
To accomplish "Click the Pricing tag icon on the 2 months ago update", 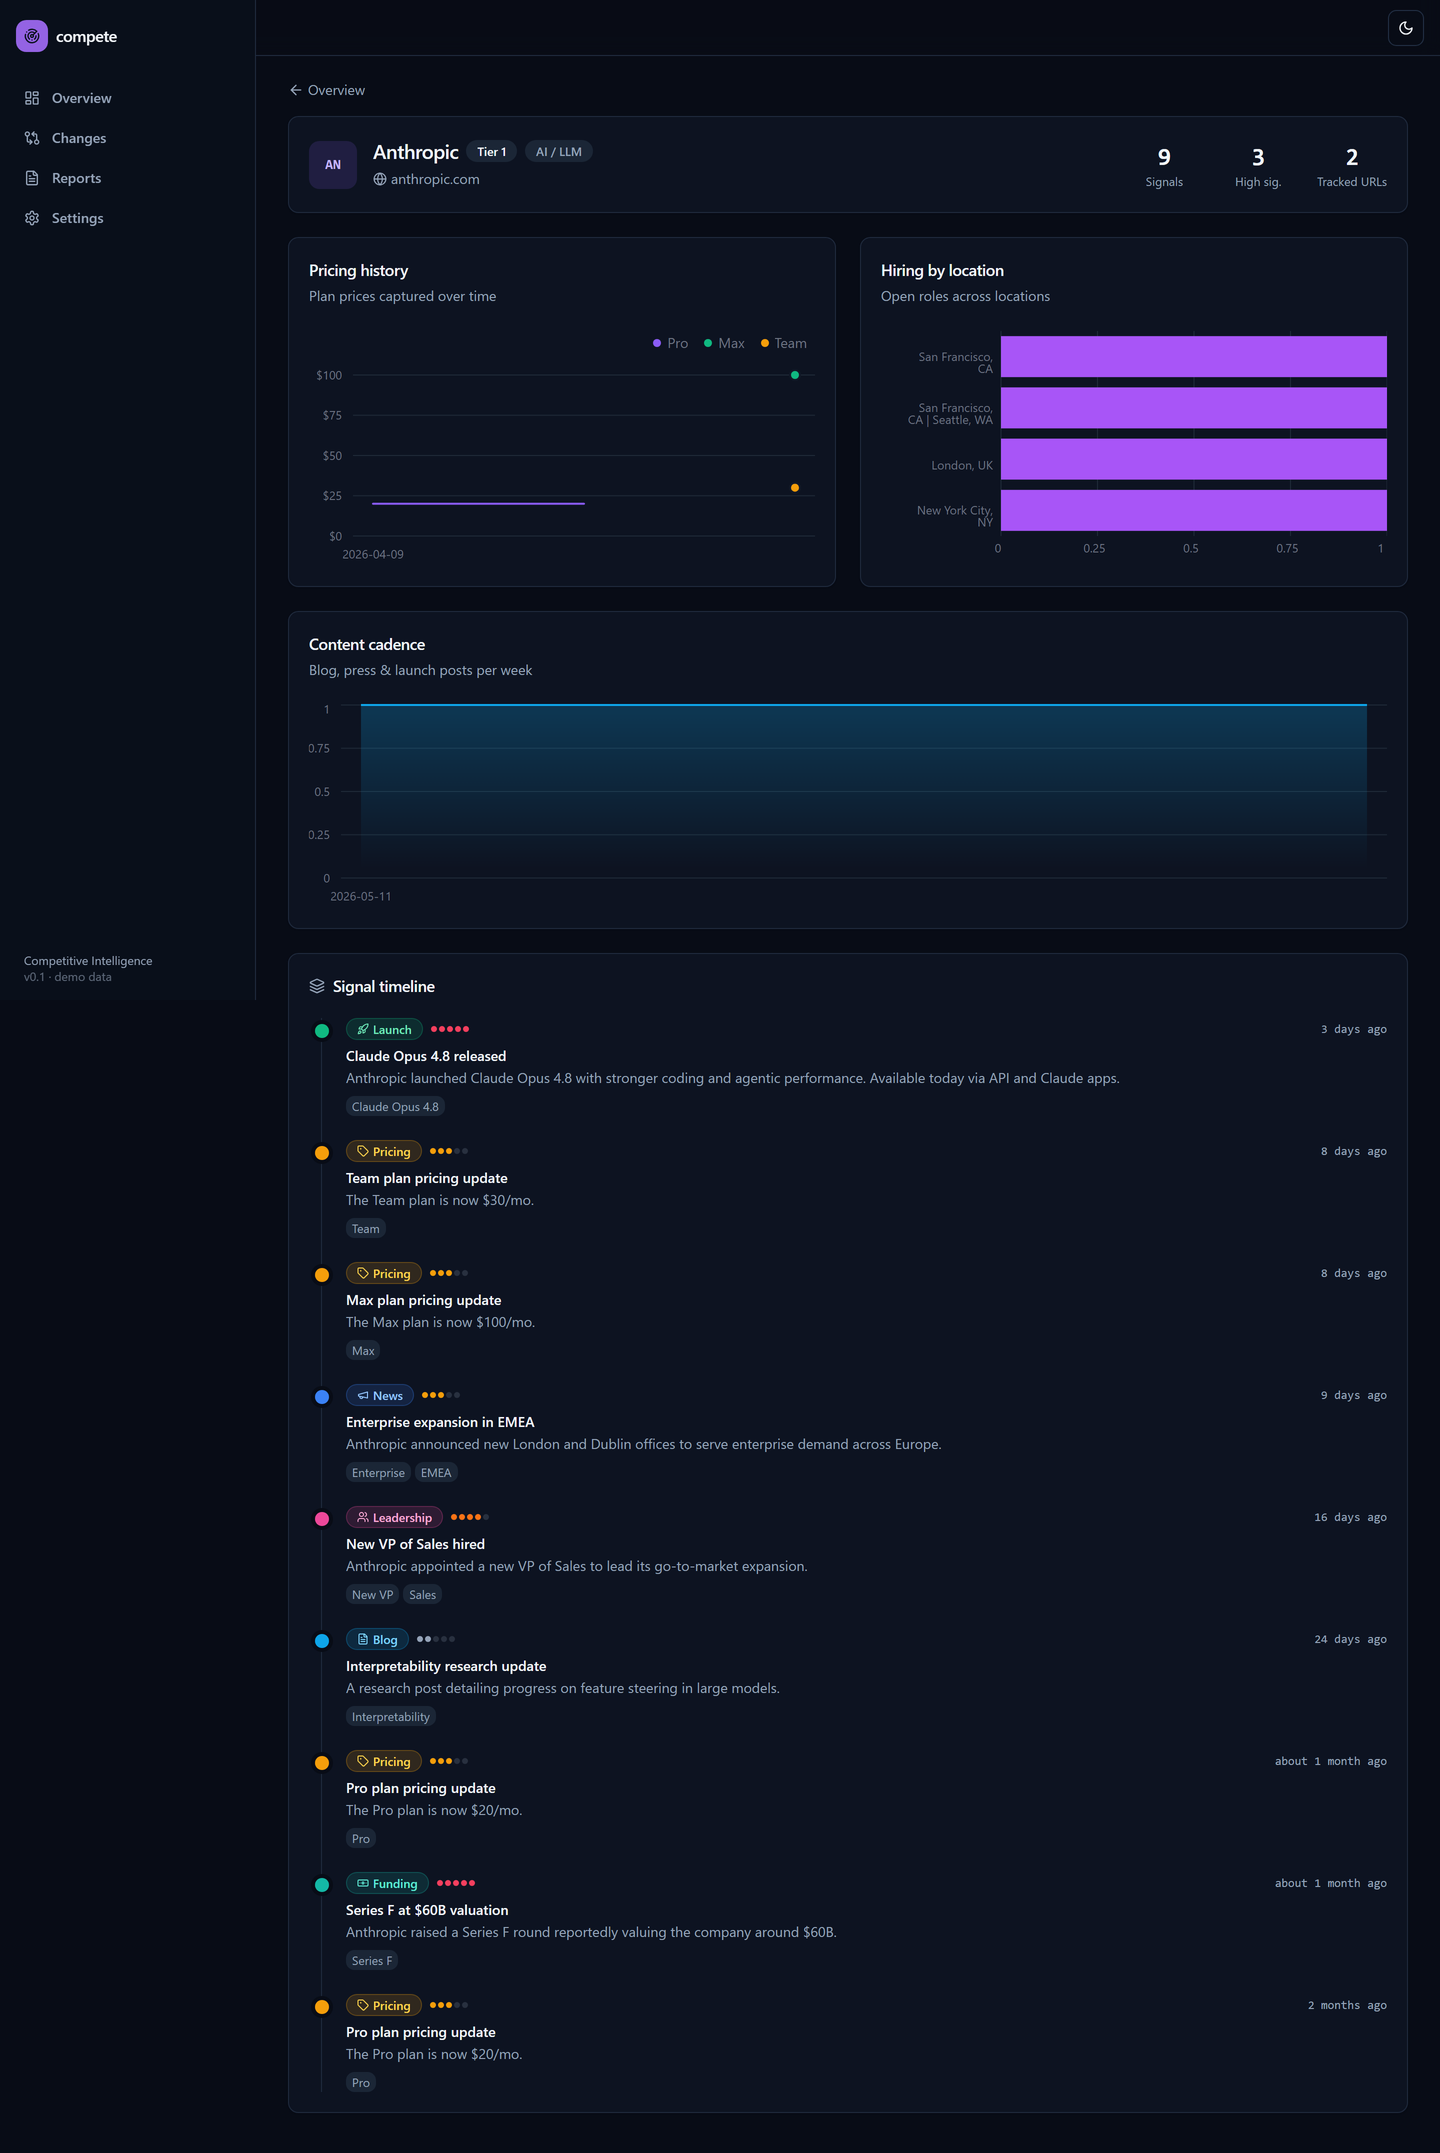I will [x=363, y=2006].
